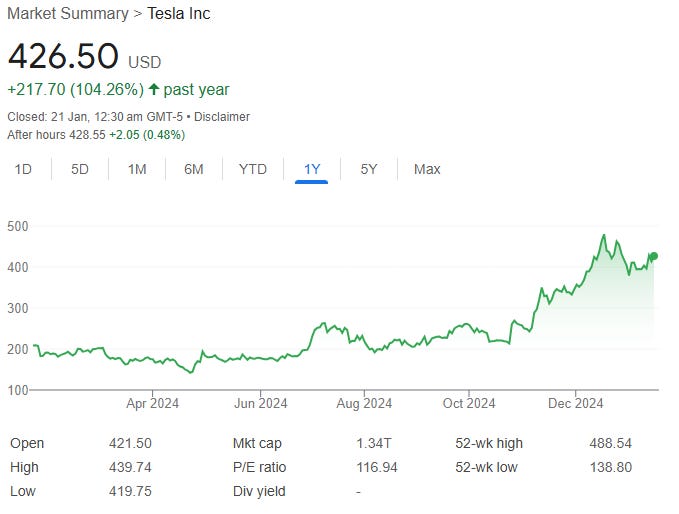Click the P/E ratio value 116.94

(x=377, y=467)
